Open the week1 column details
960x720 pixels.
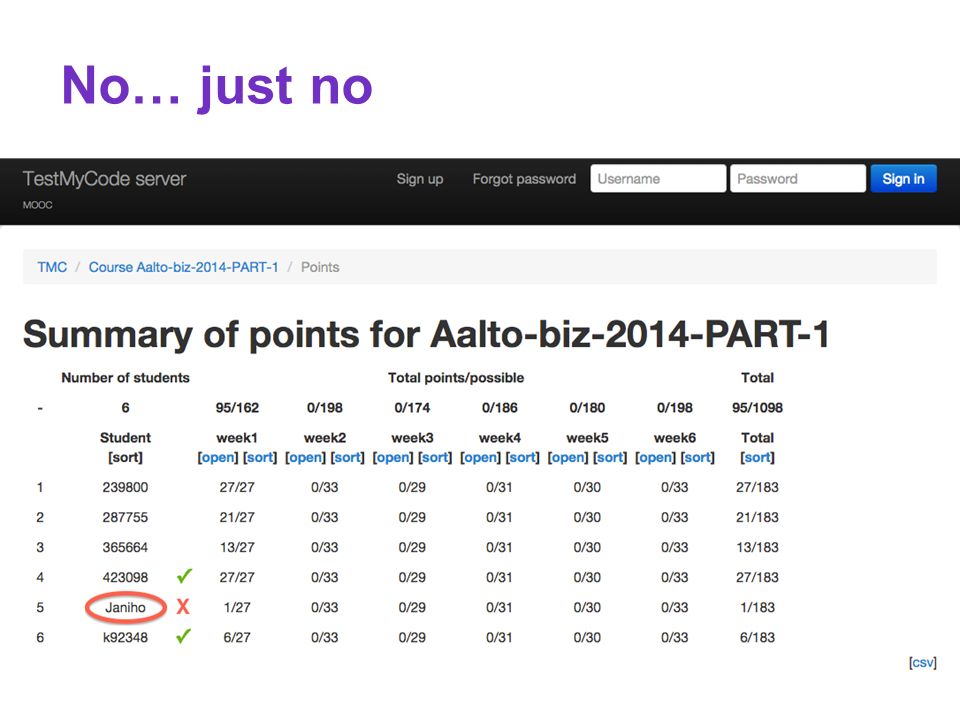tap(217, 457)
